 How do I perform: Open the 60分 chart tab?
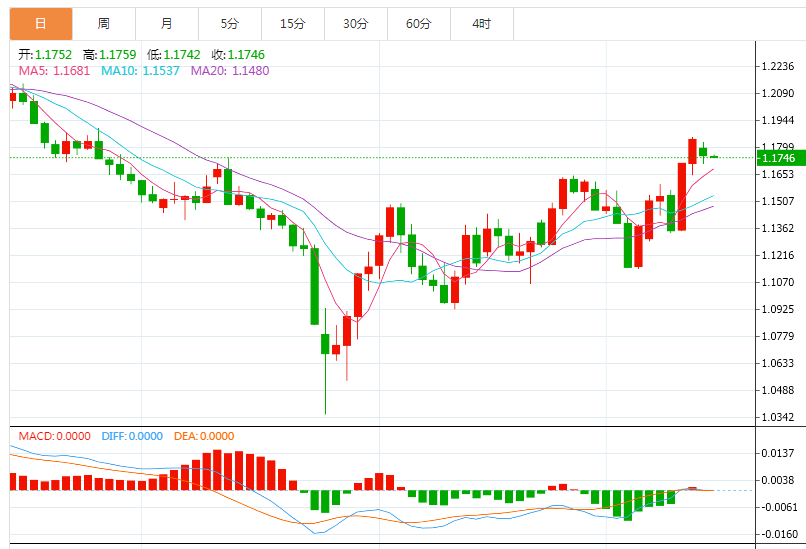pos(419,24)
